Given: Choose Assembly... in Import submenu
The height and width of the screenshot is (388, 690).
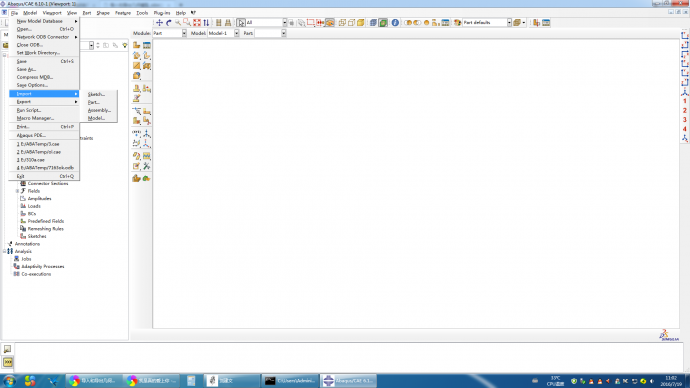Looking at the screenshot, I should click(99, 110).
